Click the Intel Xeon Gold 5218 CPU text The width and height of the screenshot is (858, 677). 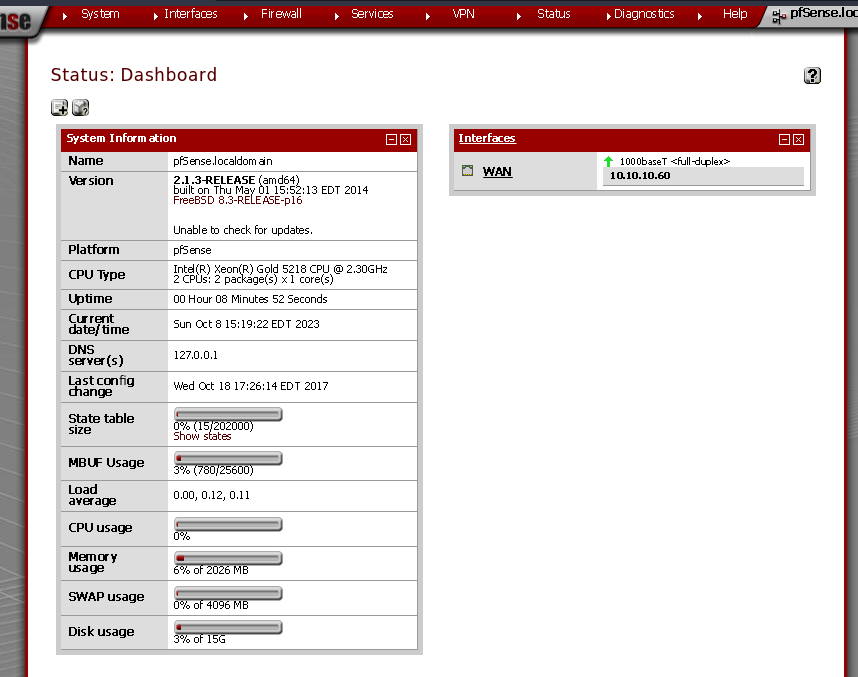click(x=280, y=269)
